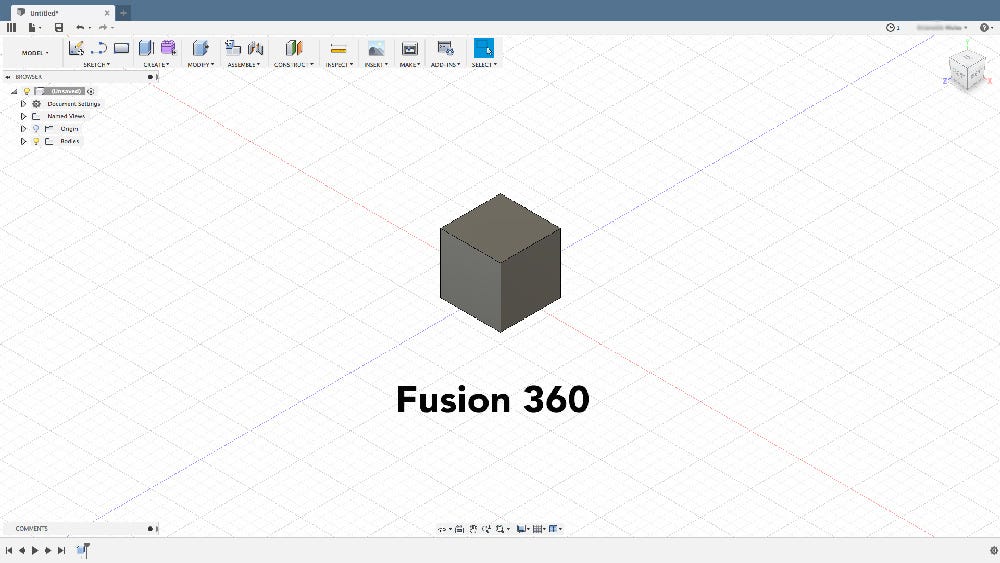Open the MODEL workspace dropdown
Image resolution: width=1000 pixels, height=563 pixels.
(x=34, y=53)
